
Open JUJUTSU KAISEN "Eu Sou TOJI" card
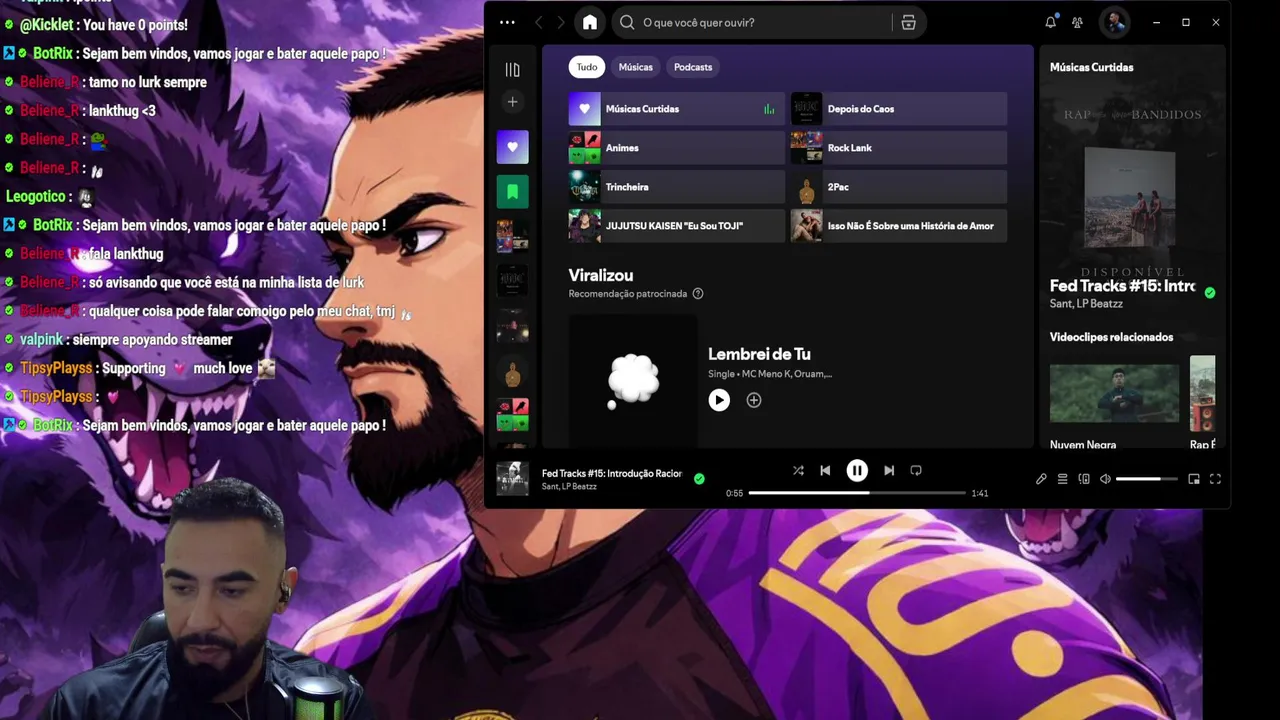[x=677, y=226]
